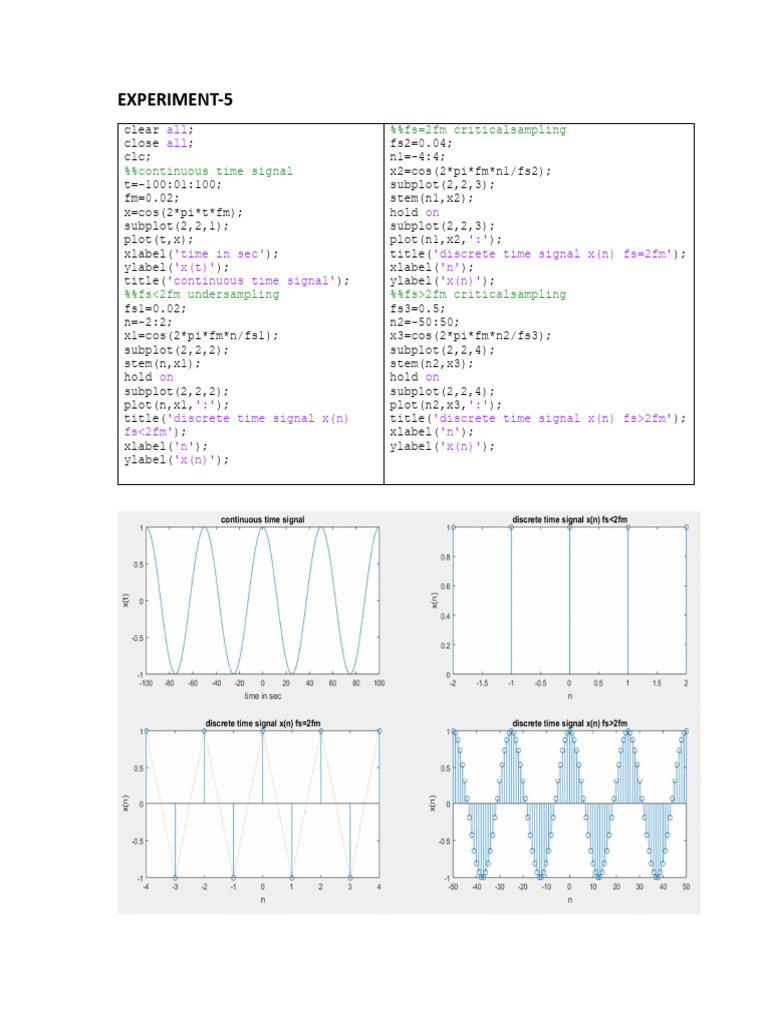Click the critically sampled fs=2fm stem plot
Screen dimensions: 768x1024
[x=263, y=805]
